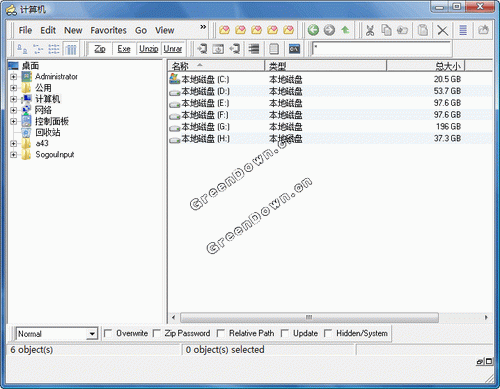500x389 pixels.
Task: Click the Delete X icon
Action: [x=443, y=30]
